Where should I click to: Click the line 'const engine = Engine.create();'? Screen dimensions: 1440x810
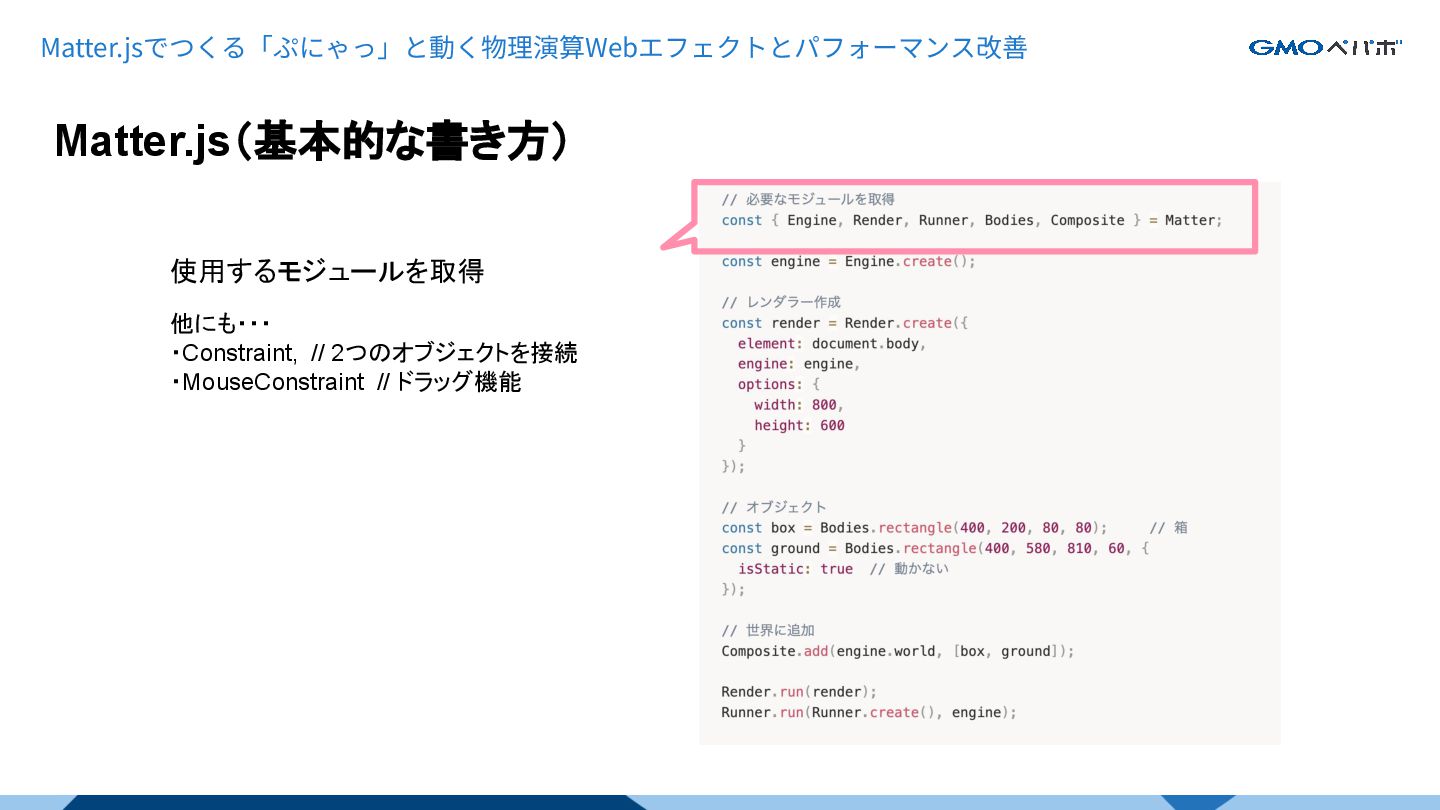(x=848, y=261)
